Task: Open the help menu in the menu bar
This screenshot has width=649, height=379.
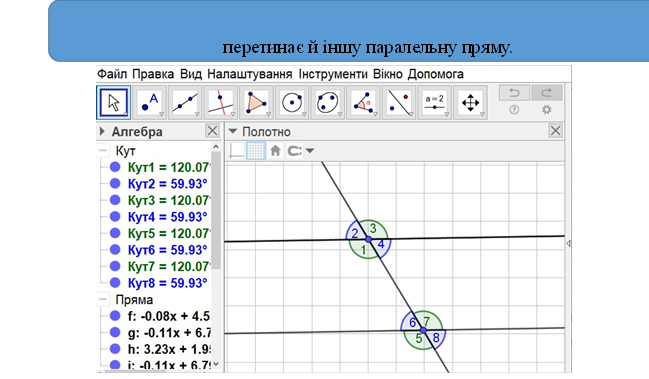Action: [435, 74]
